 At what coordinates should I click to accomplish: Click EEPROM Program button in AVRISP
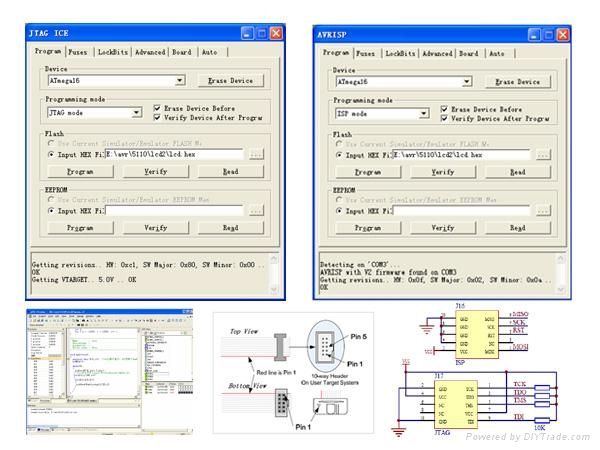click(x=368, y=228)
